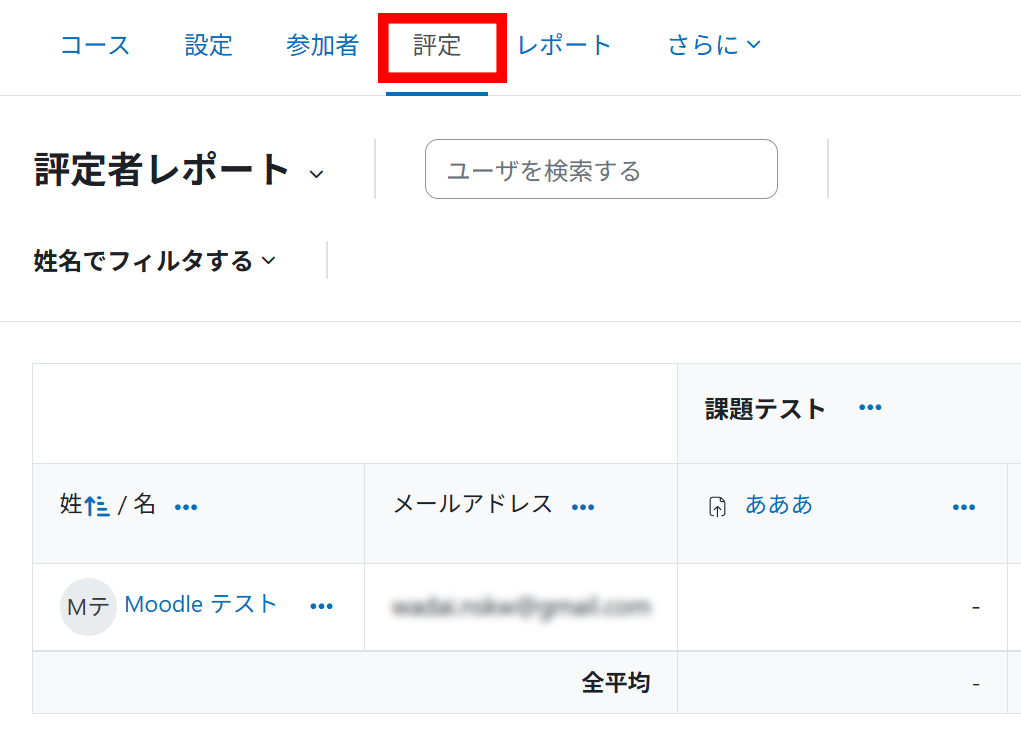Sort by 名 in the column header
This screenshot has width=1021, height=730.
145,505
